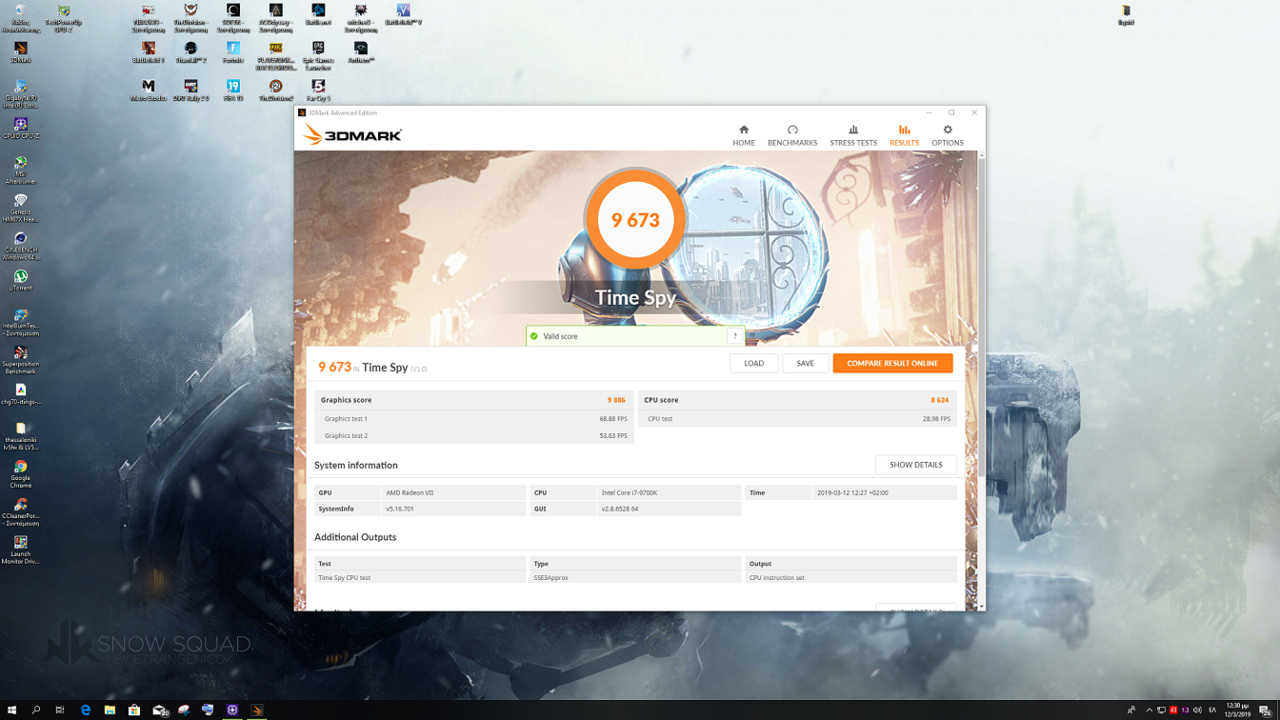
Task: Open the Genesis HM67X headset desktop icon
Action: pos(20,208)
